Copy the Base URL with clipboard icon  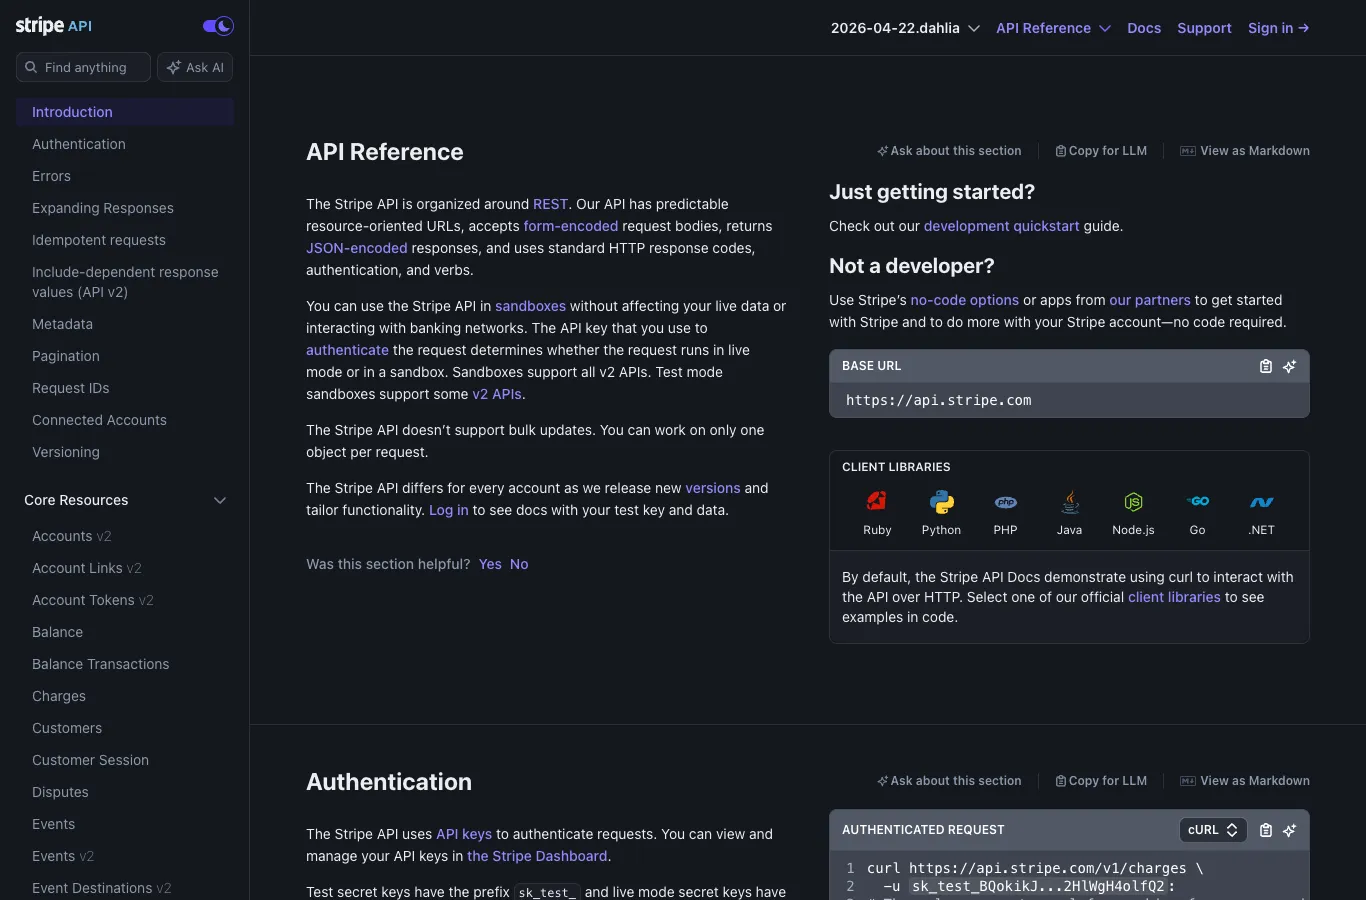click(x=1265, y=366)
